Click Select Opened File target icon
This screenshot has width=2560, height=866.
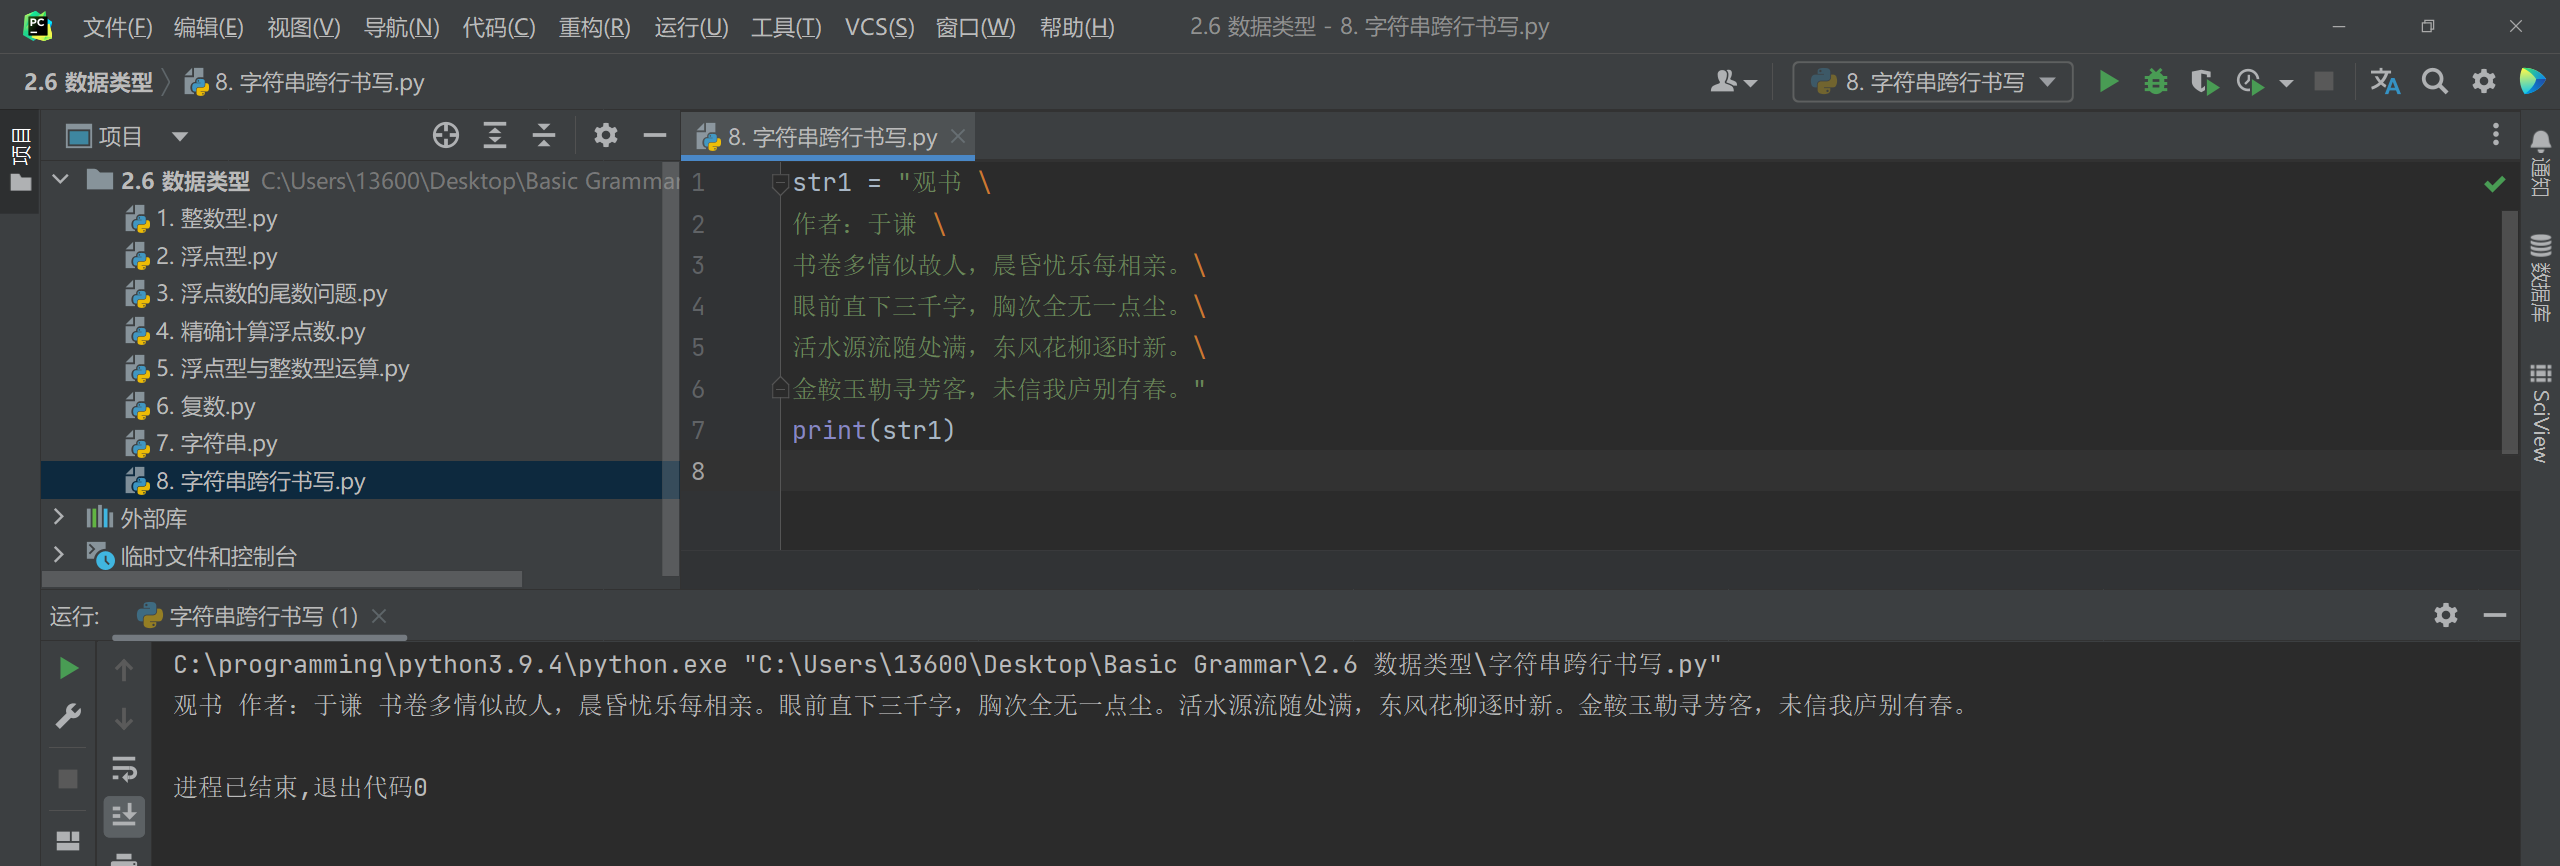pyautogui.click(x=446, y=135)
